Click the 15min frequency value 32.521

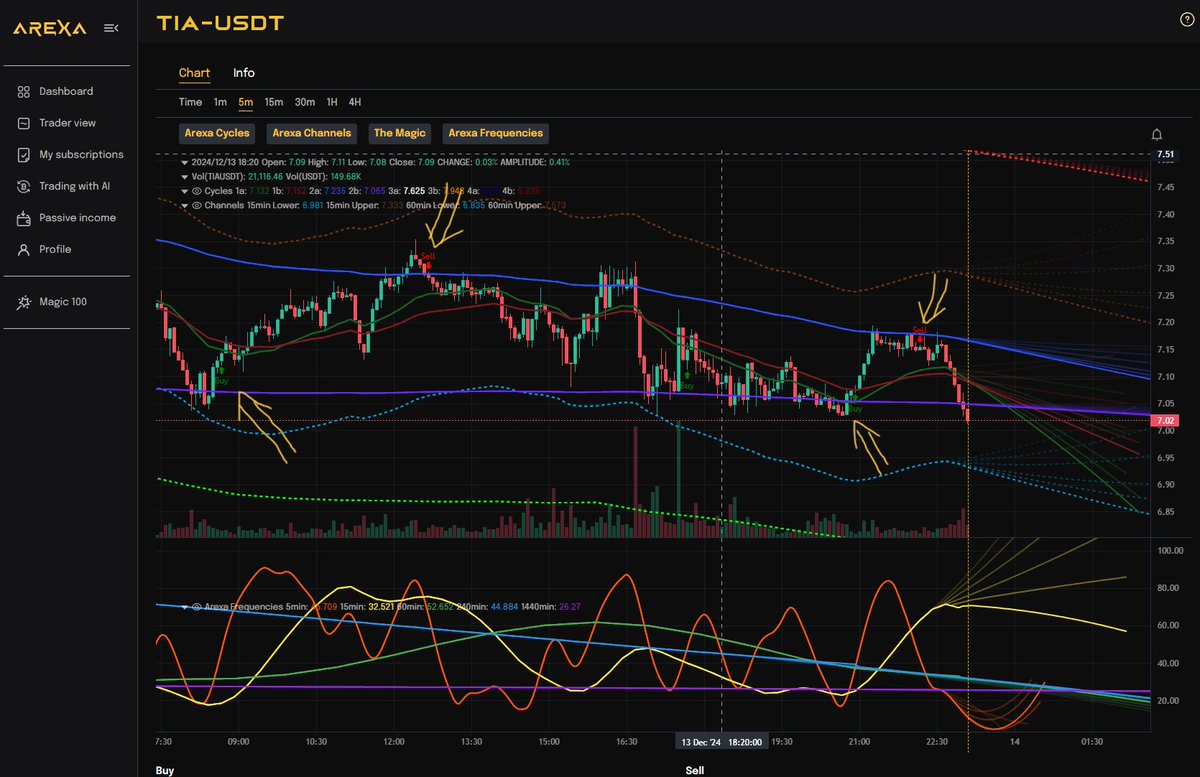pos(381,607)
